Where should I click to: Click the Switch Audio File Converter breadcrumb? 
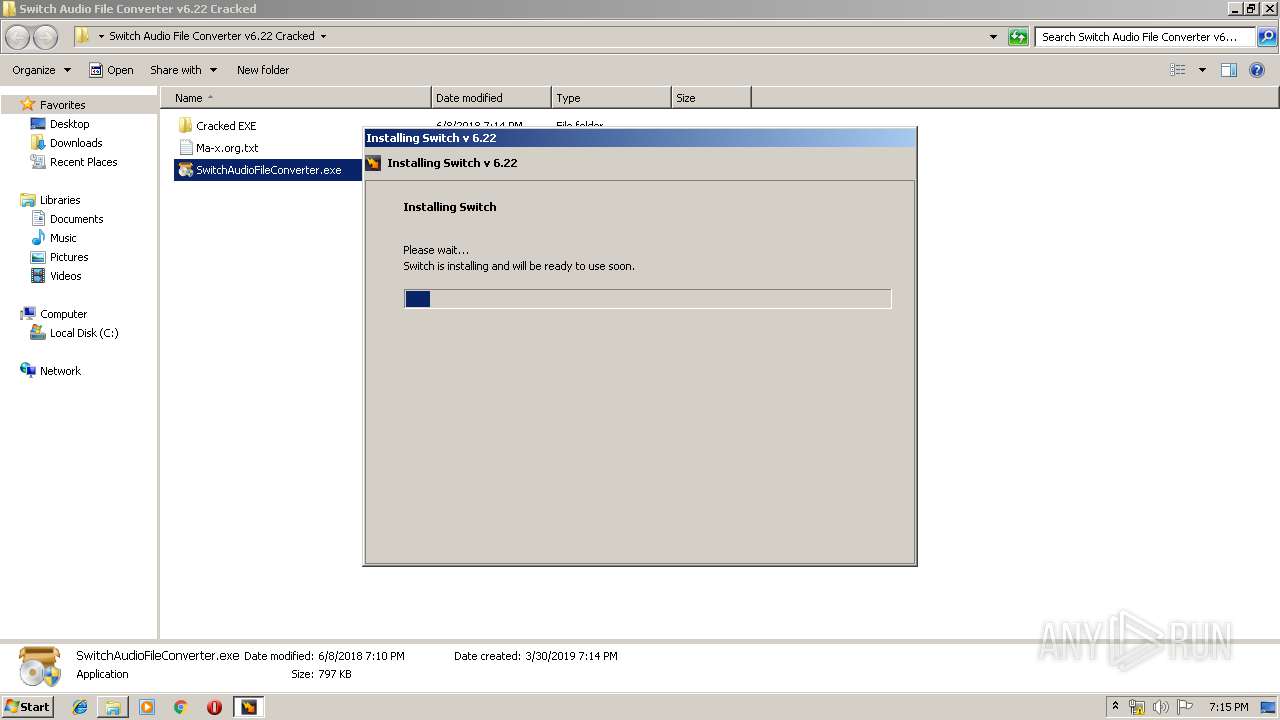pos(211,36)
